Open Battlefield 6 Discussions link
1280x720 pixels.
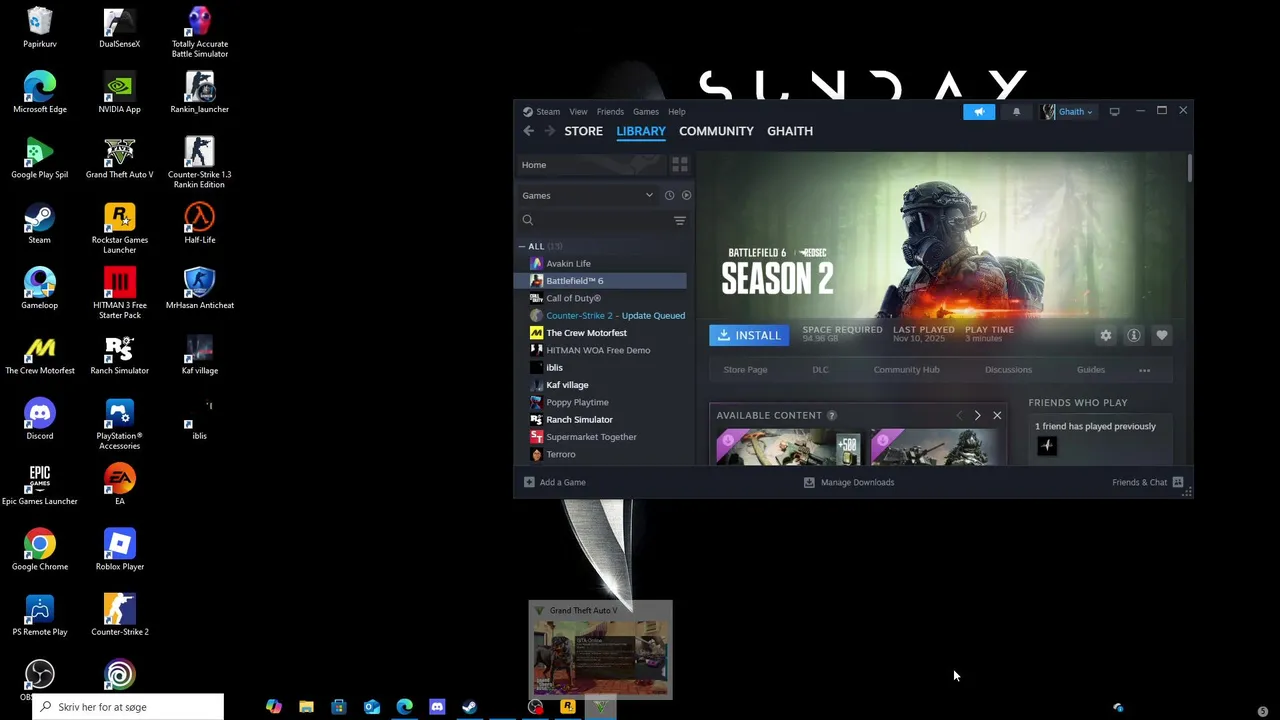pos(1008,370)
